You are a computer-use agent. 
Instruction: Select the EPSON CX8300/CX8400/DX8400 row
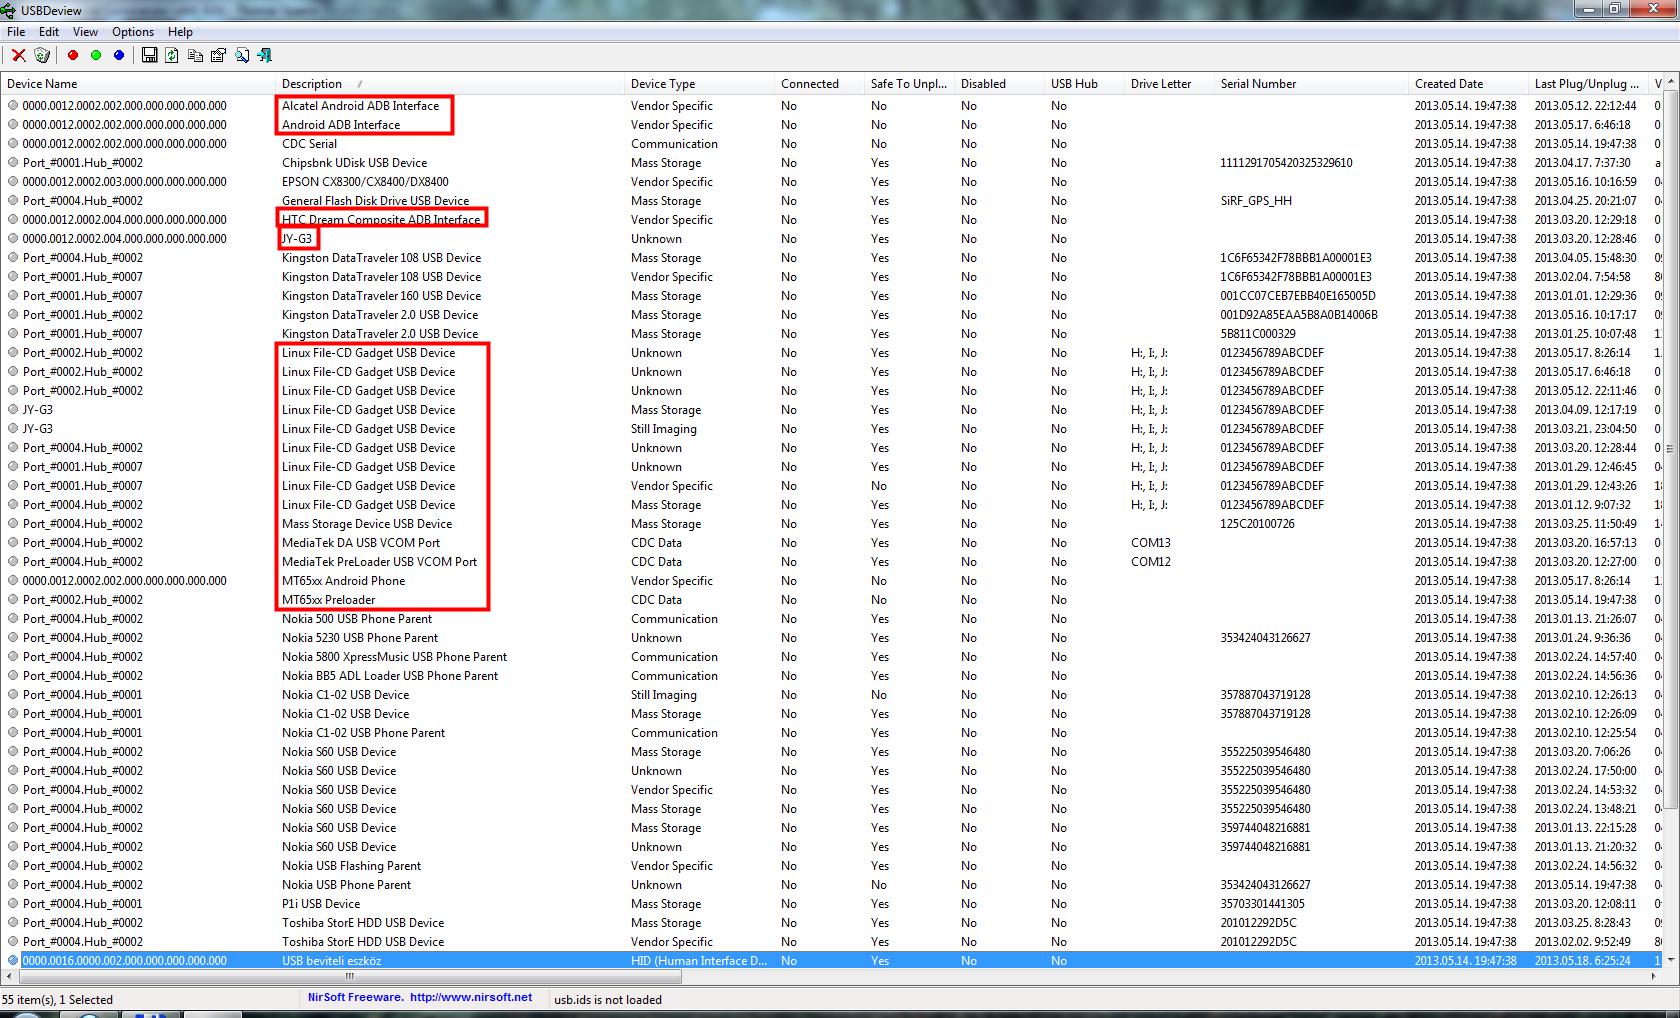point(832,182)
